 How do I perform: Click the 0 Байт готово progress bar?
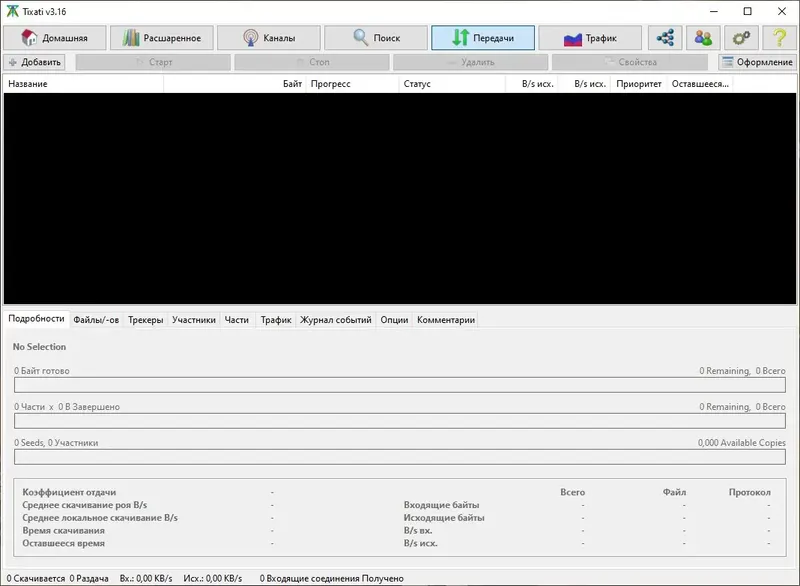point(399,385)
